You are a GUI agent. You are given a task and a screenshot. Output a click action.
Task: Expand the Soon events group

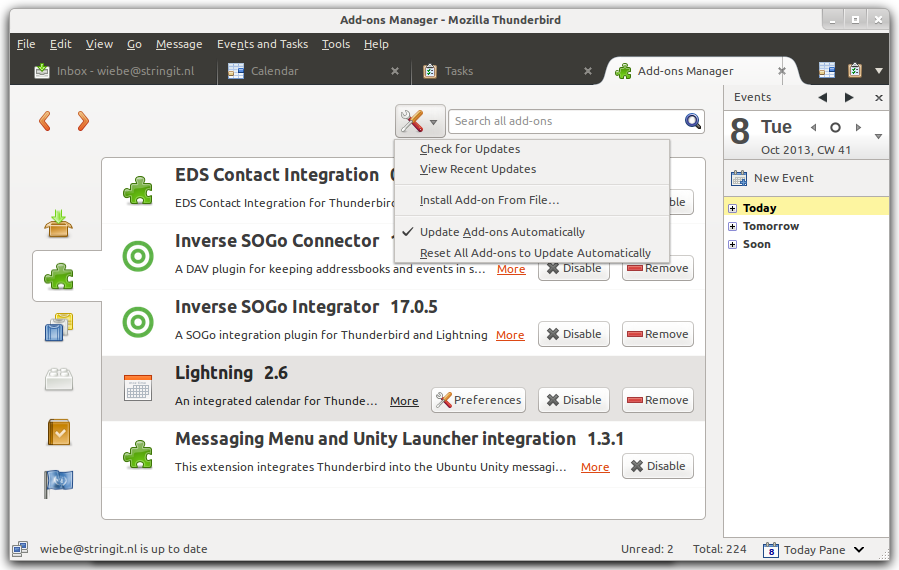[x=733, y=244]
